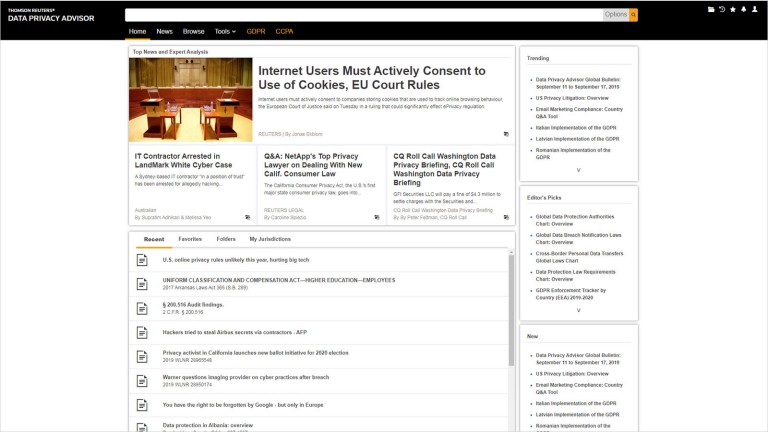Open the GDPR navigation item

tap(256, 31)
